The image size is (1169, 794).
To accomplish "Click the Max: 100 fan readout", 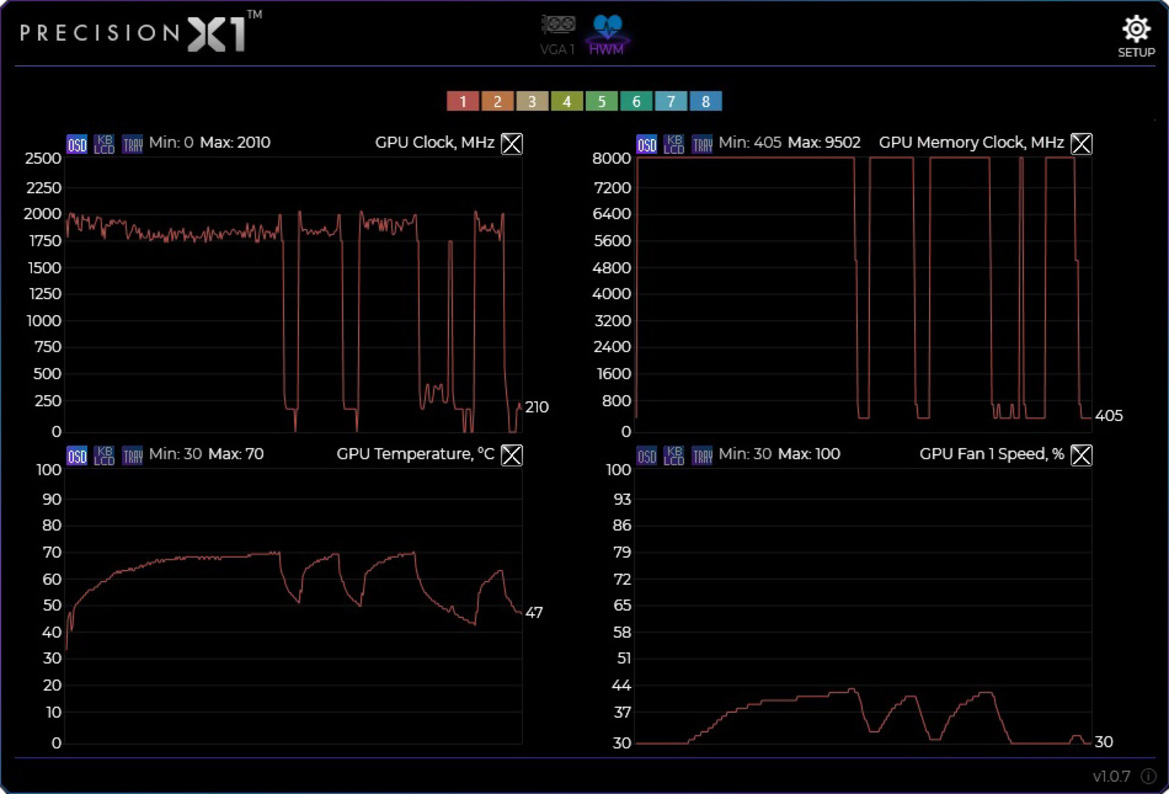I will point(809,454).
